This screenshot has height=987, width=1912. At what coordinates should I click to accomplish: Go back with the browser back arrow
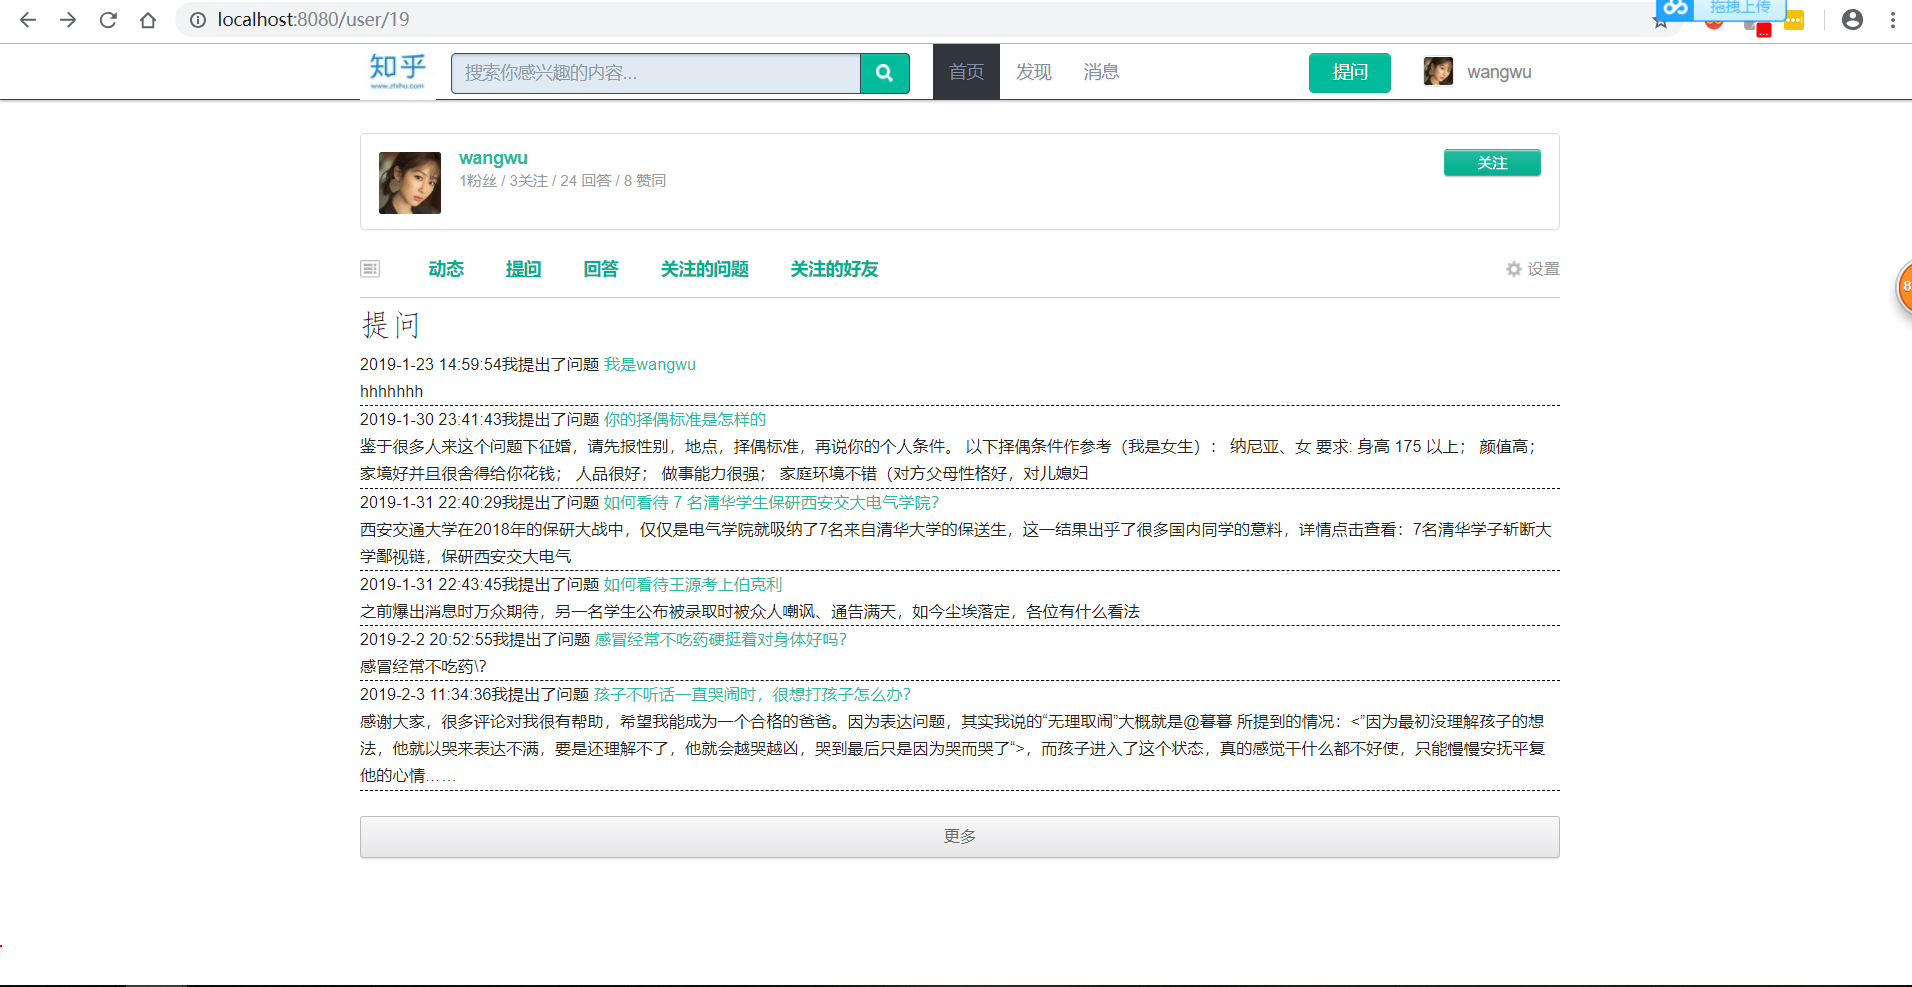[x=28, y=20]
